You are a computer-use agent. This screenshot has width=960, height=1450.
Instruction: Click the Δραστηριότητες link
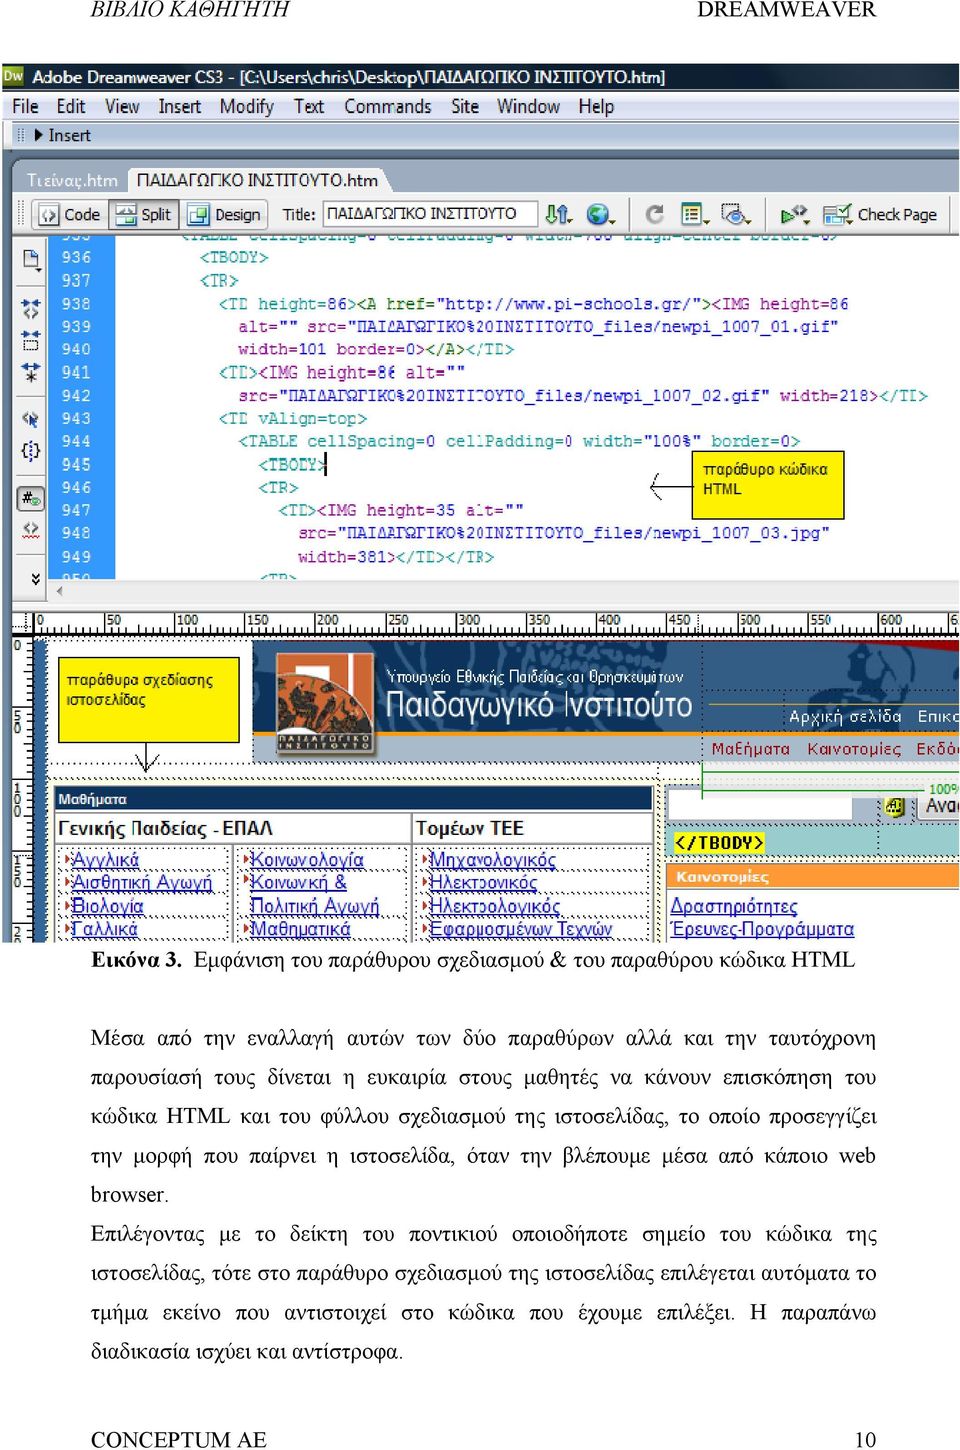pyautogui.click(x=734, y=906)
